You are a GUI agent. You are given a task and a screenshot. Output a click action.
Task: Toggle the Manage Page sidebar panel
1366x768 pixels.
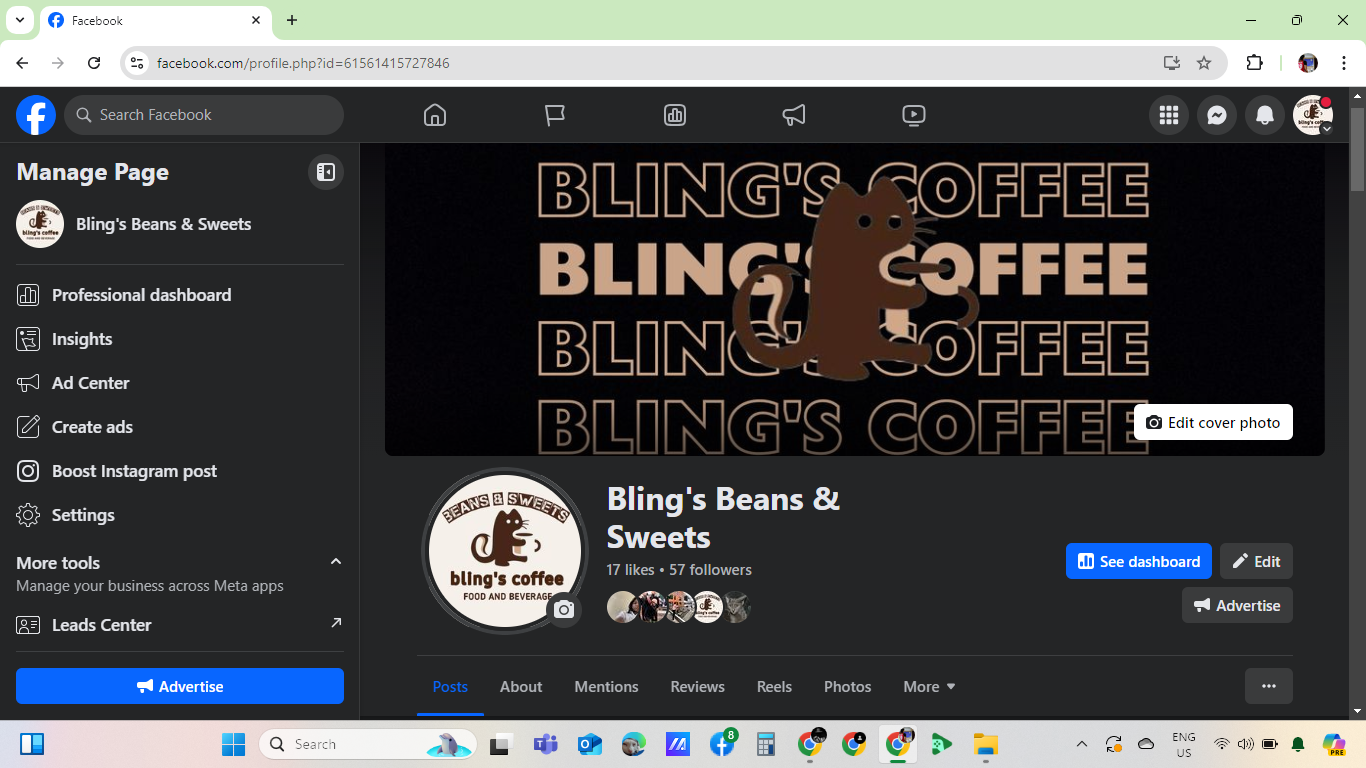(325, 172)
